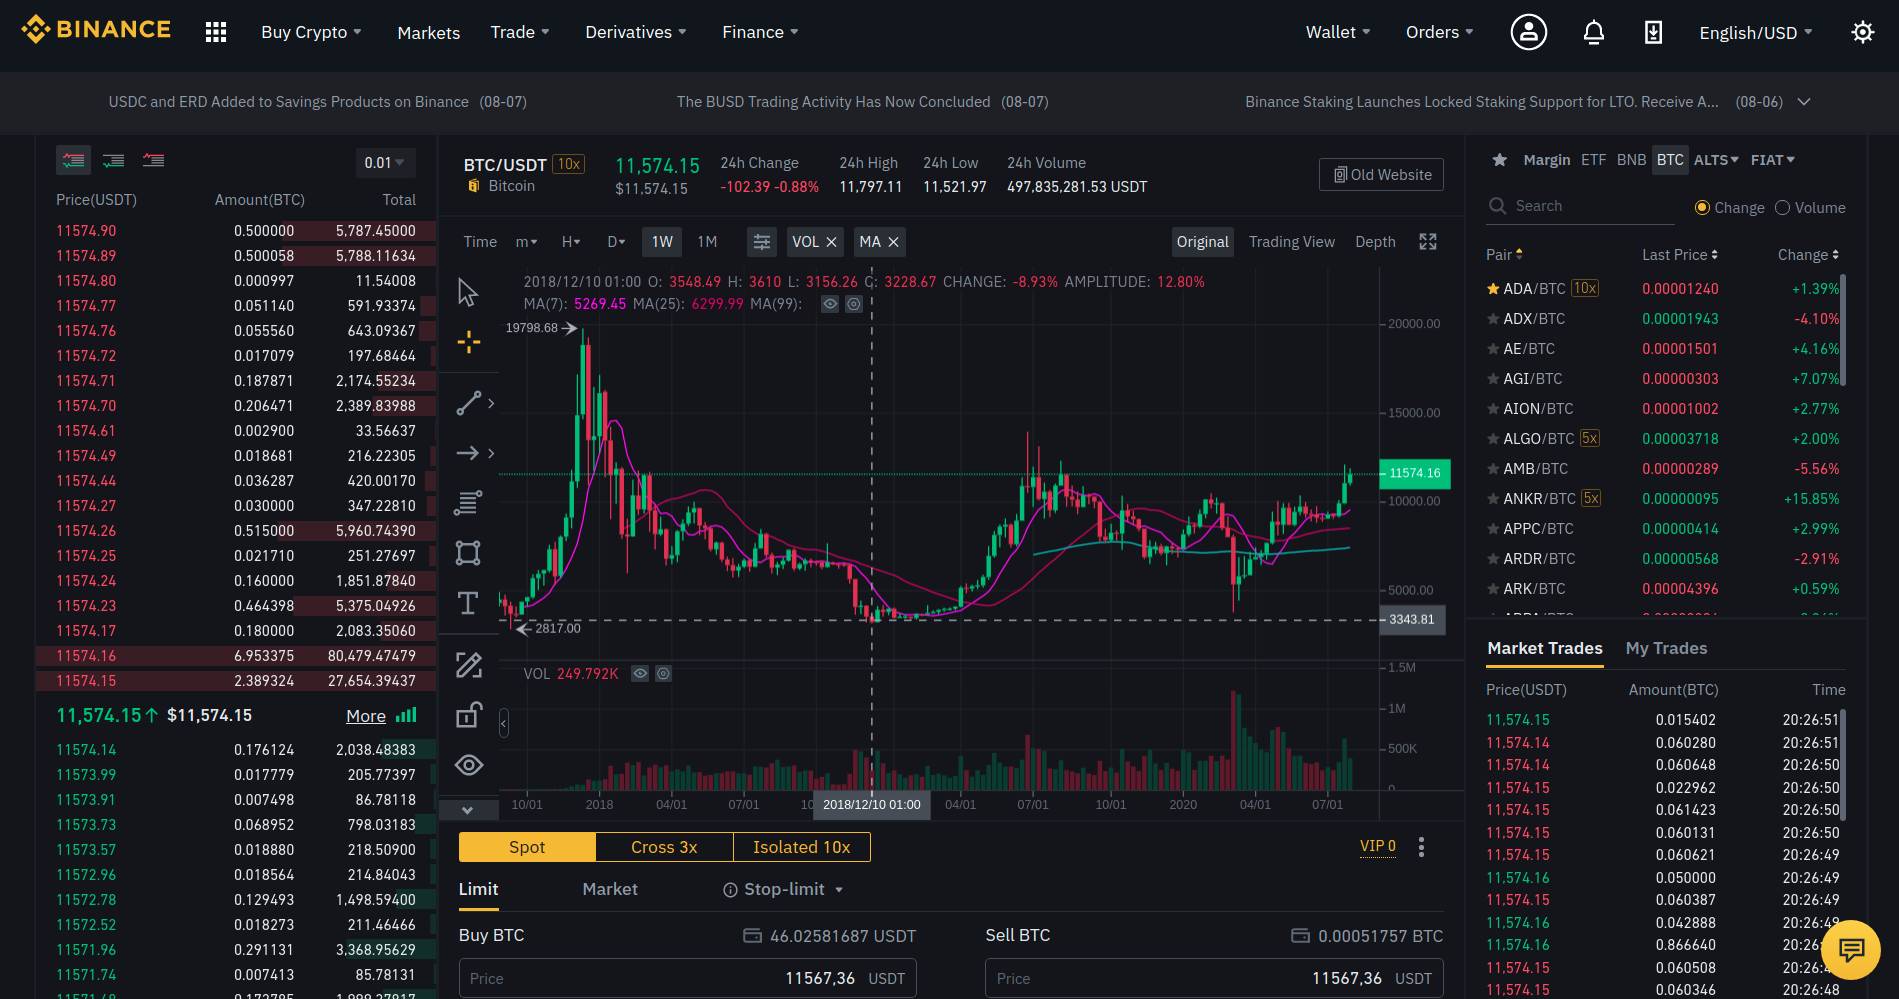The height and width of the screenshot is (999, 1899).
Task: Select the Fibonacci retracement lines tool
Action: tap(468, 503)
